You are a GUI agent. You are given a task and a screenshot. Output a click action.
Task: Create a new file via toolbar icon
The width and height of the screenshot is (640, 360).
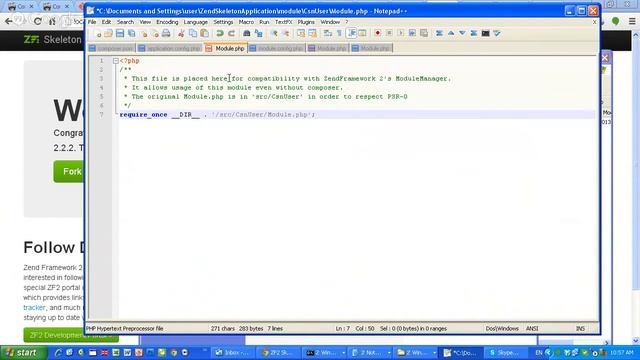point(97,33)
